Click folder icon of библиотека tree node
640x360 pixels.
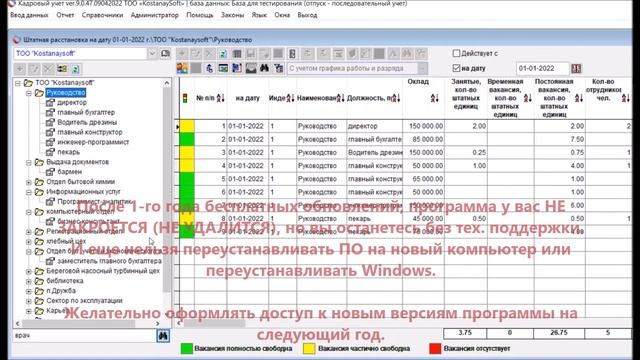point(39,281)
